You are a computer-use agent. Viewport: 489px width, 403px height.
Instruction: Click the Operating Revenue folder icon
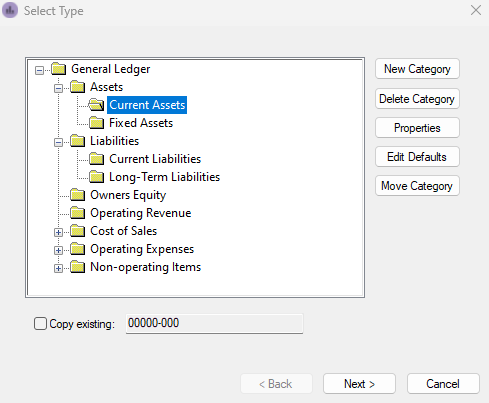point(78,213)
